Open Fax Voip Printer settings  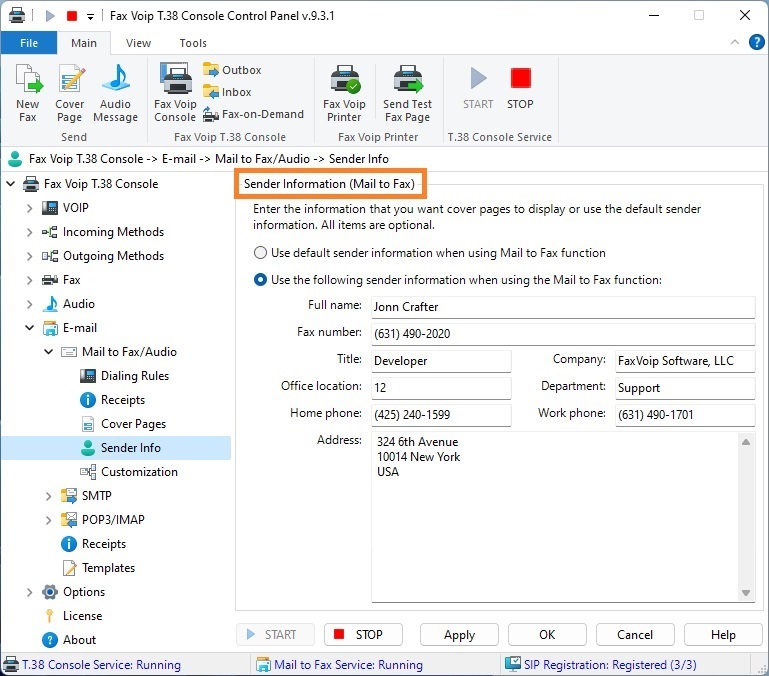[344, 93]
